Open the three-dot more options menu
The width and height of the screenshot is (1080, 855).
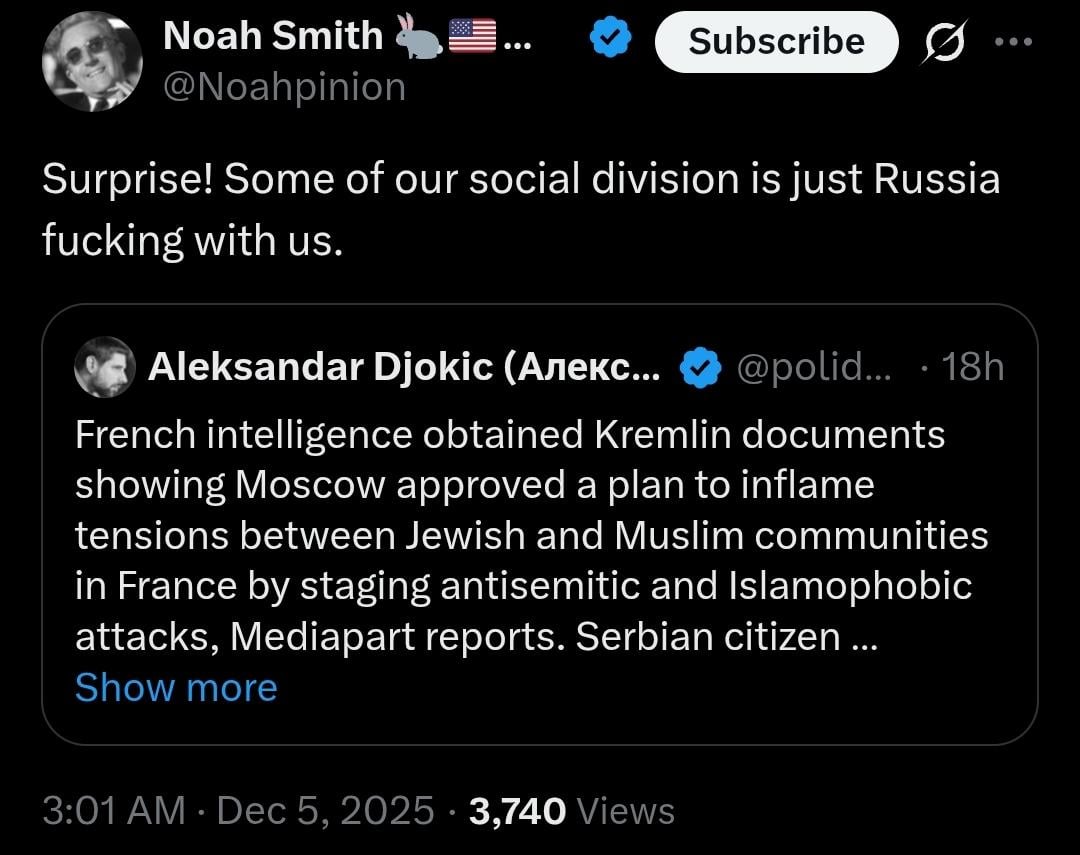1011,42
